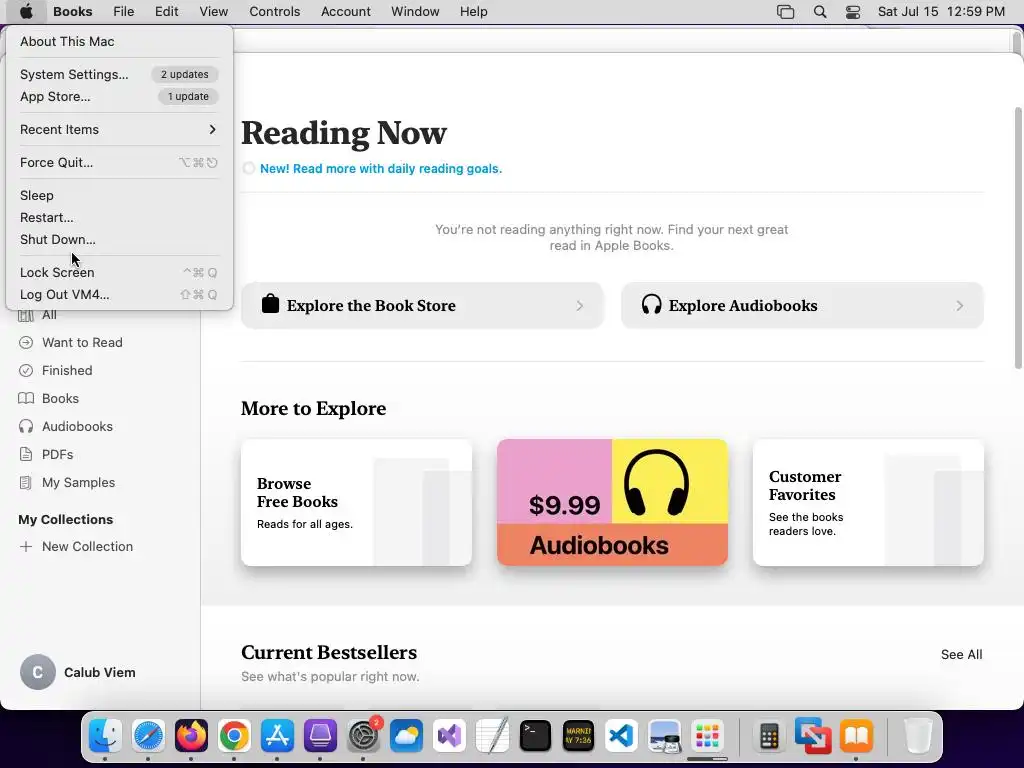The image size is (1024, 768).
Task: Open Visual Studio Code blue dock icon
Action: pyautogui.click(x=621, y=736)
